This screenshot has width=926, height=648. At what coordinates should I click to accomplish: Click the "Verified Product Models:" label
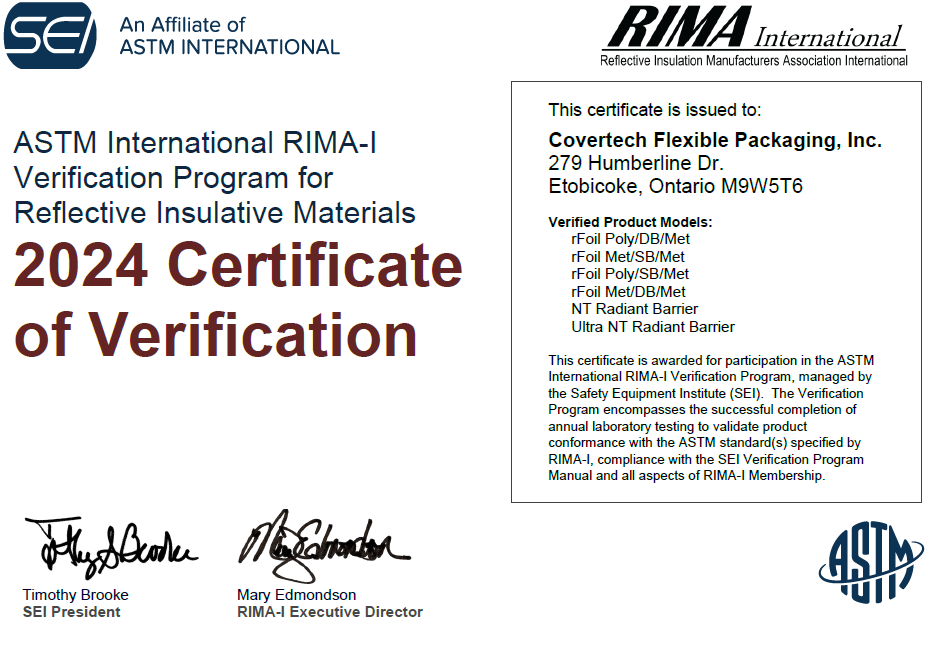point(630,222)
